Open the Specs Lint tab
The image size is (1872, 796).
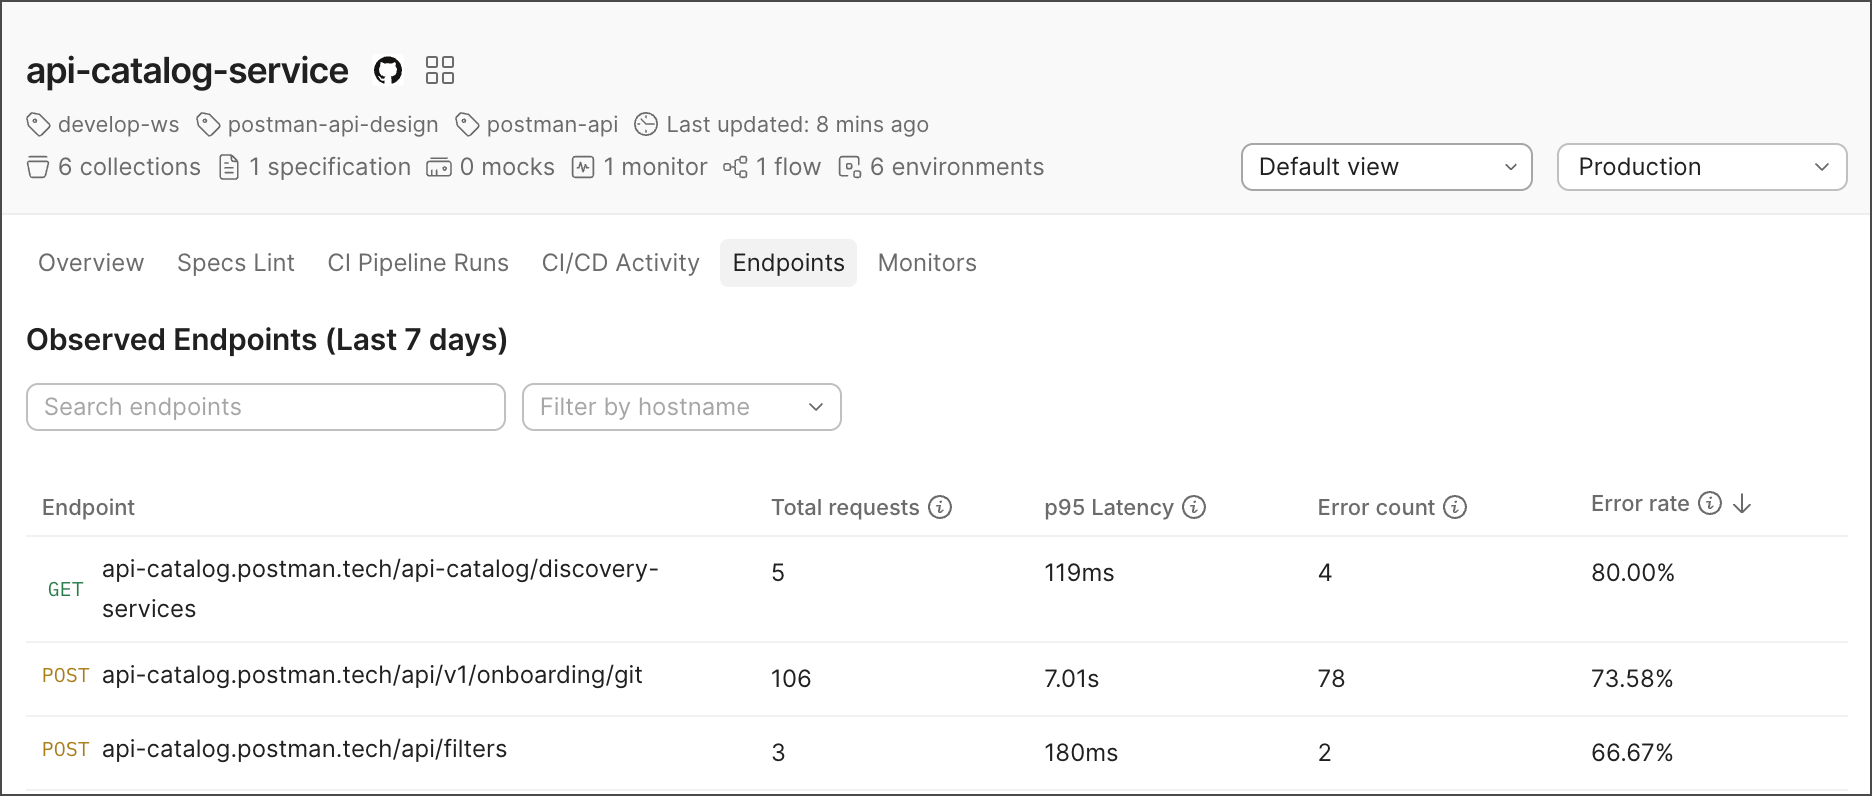point(236,263)
